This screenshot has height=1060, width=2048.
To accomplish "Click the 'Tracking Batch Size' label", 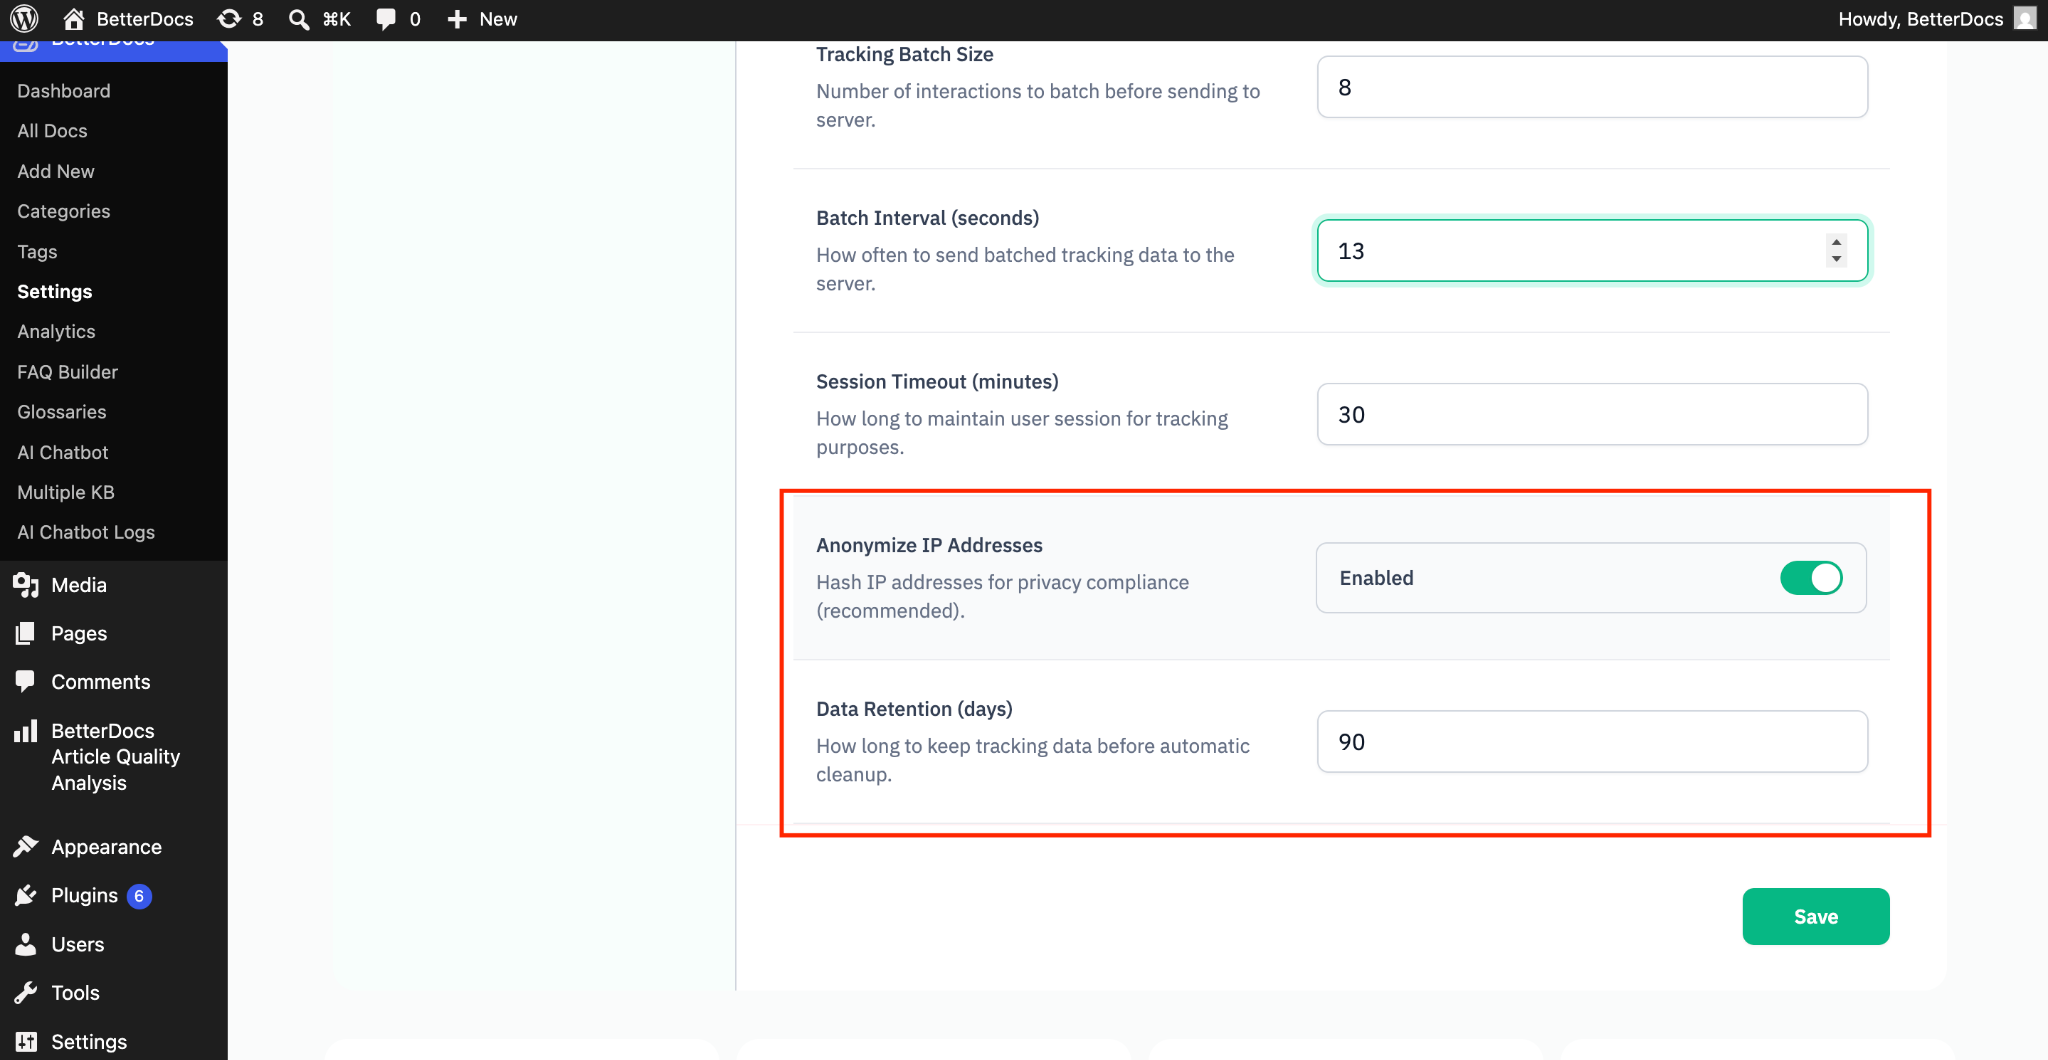I will [x=904, y=54].
